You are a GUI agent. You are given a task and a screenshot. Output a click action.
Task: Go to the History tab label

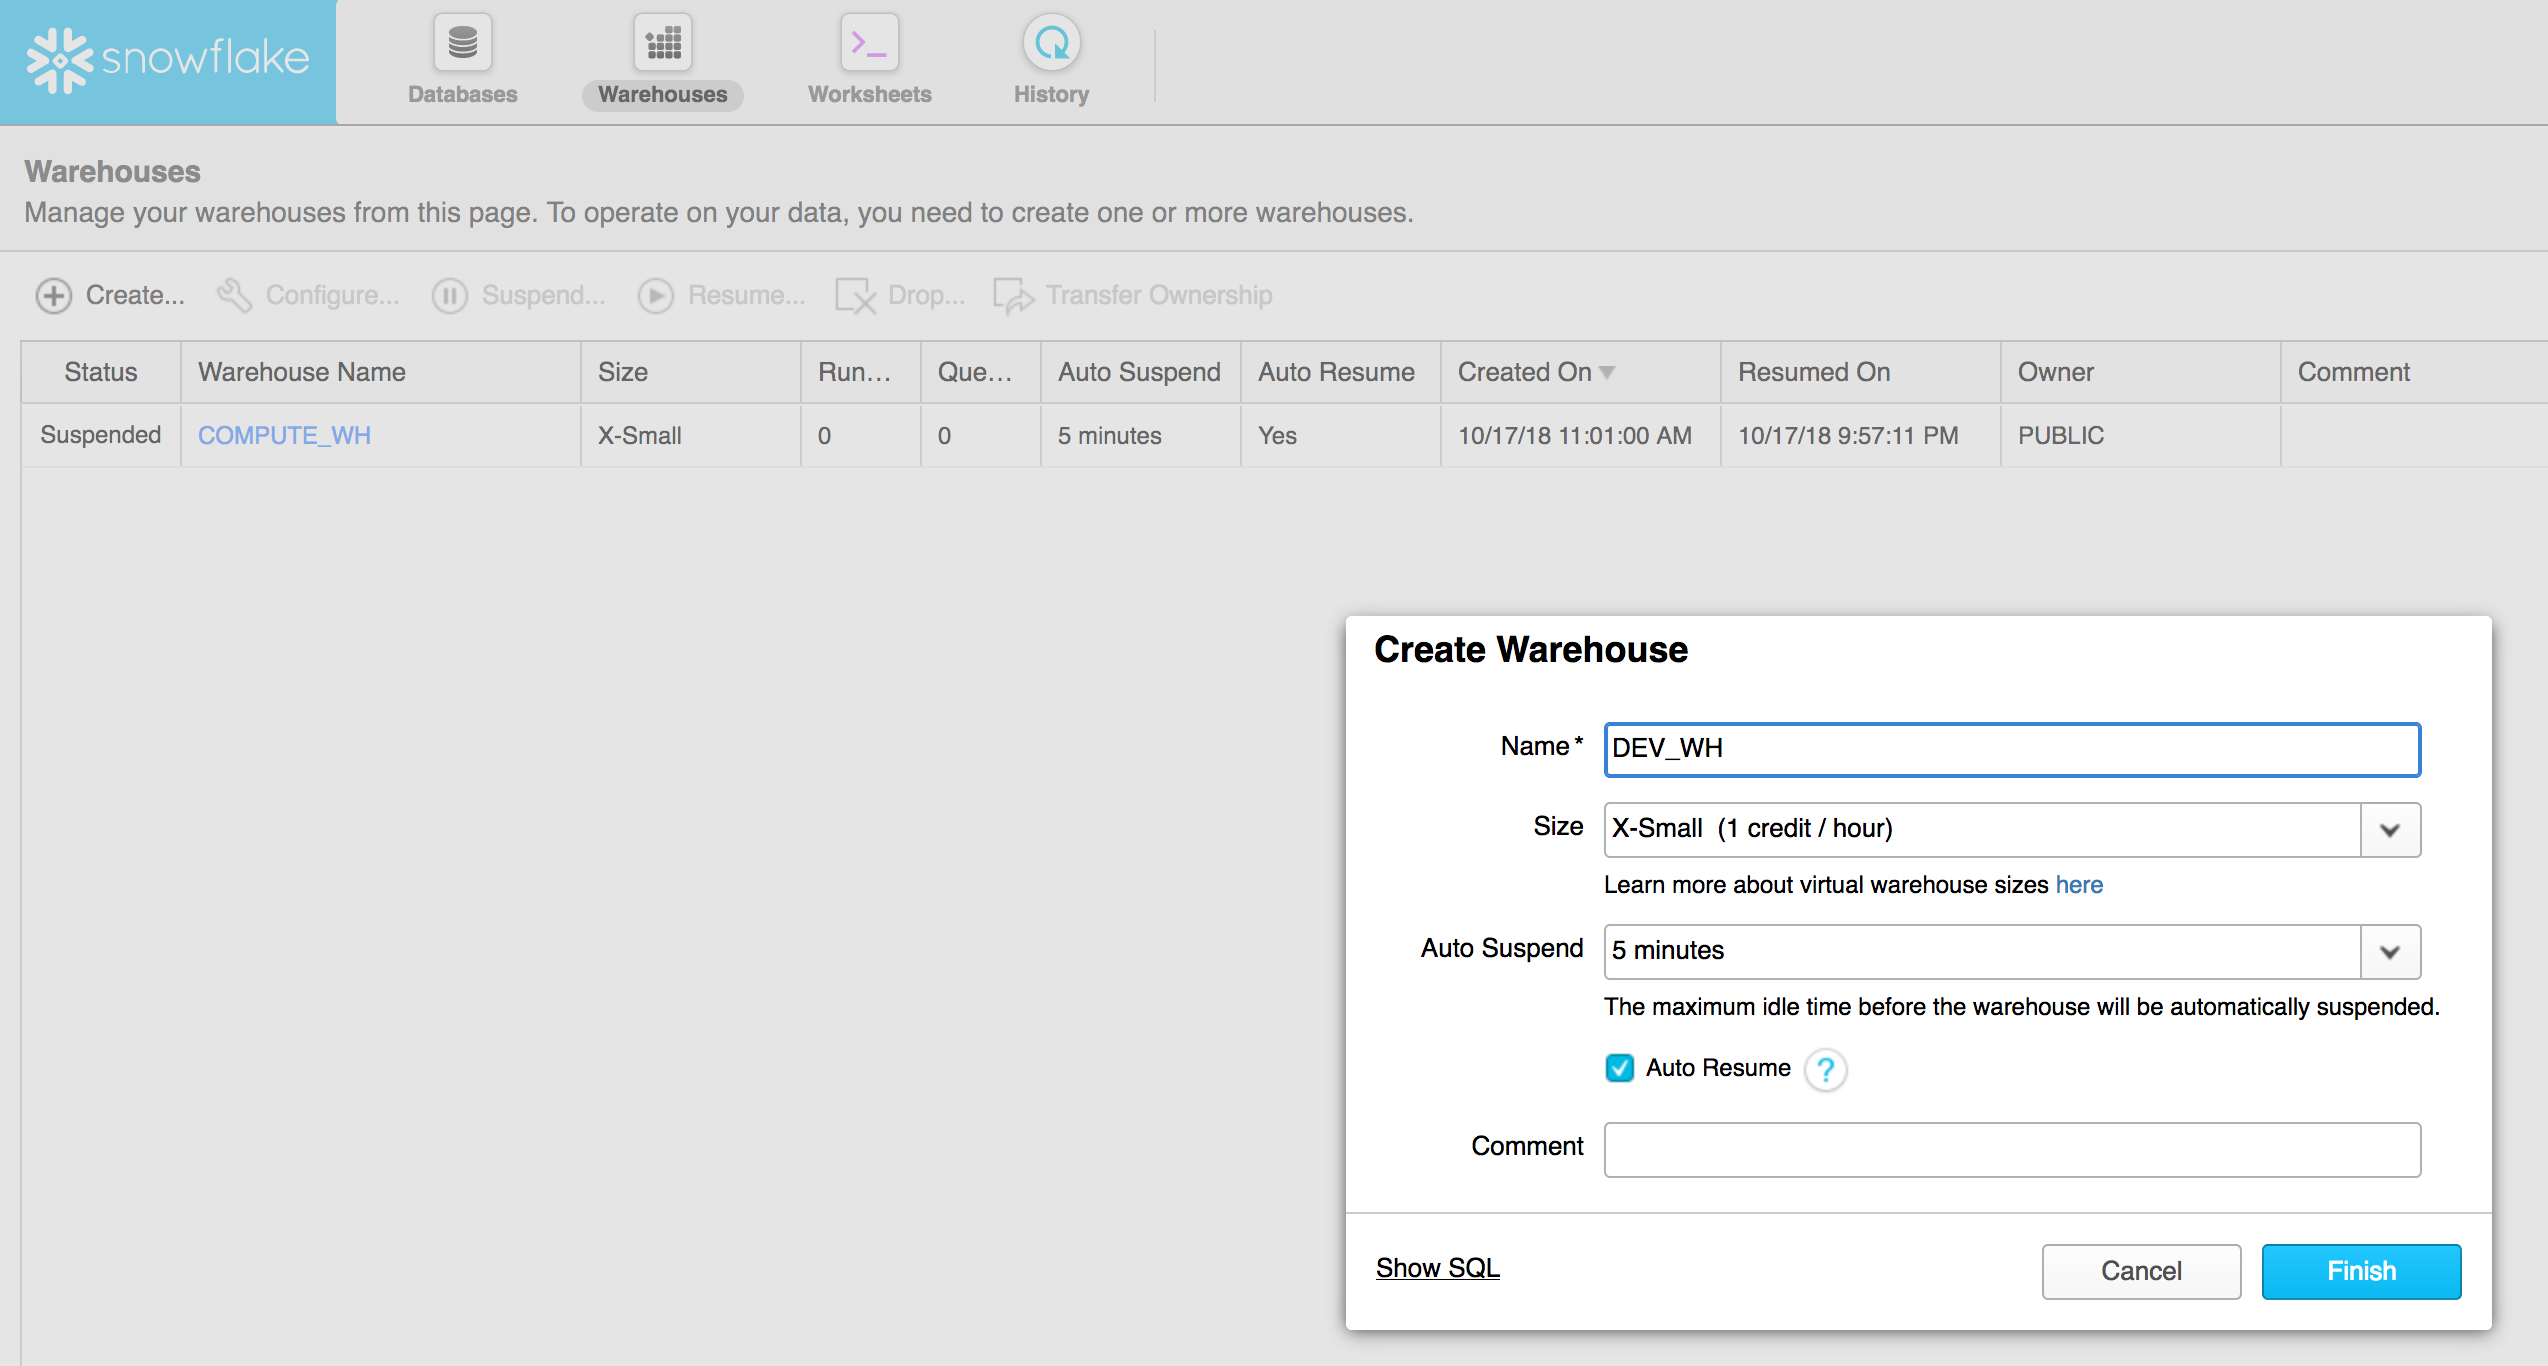point(1051,95)
